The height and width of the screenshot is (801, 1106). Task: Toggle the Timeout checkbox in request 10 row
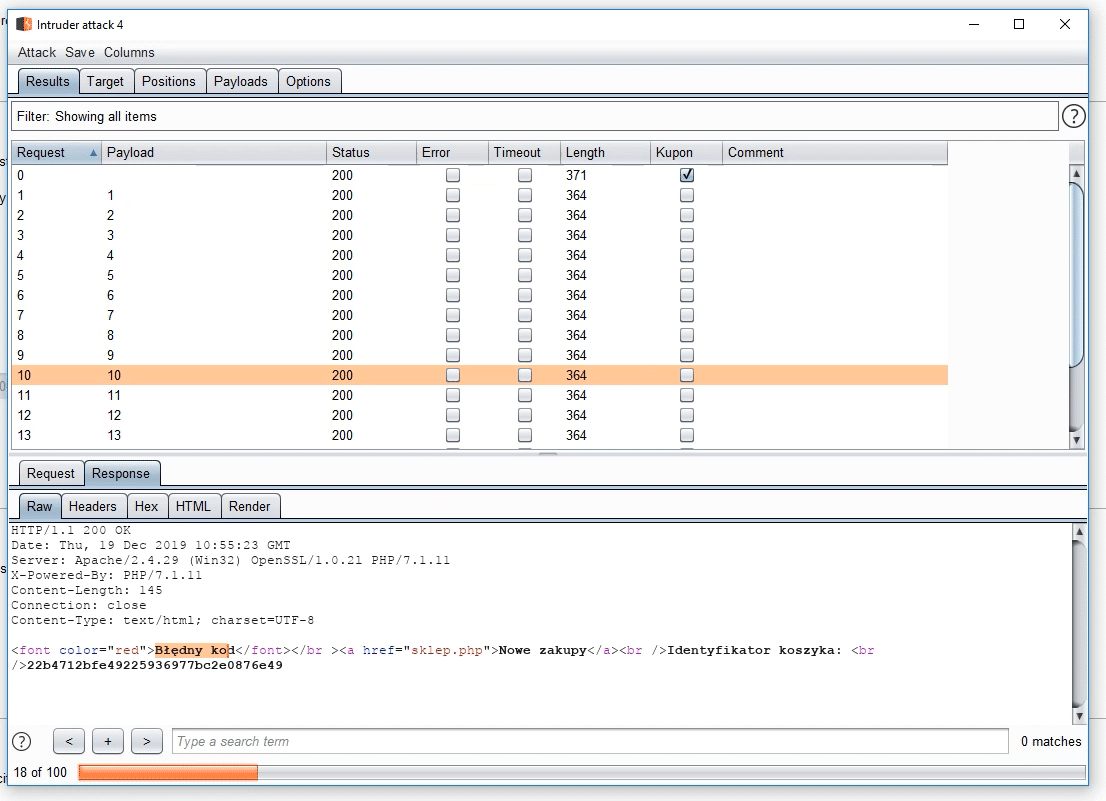pyautogui.click(x=525, y=375)
